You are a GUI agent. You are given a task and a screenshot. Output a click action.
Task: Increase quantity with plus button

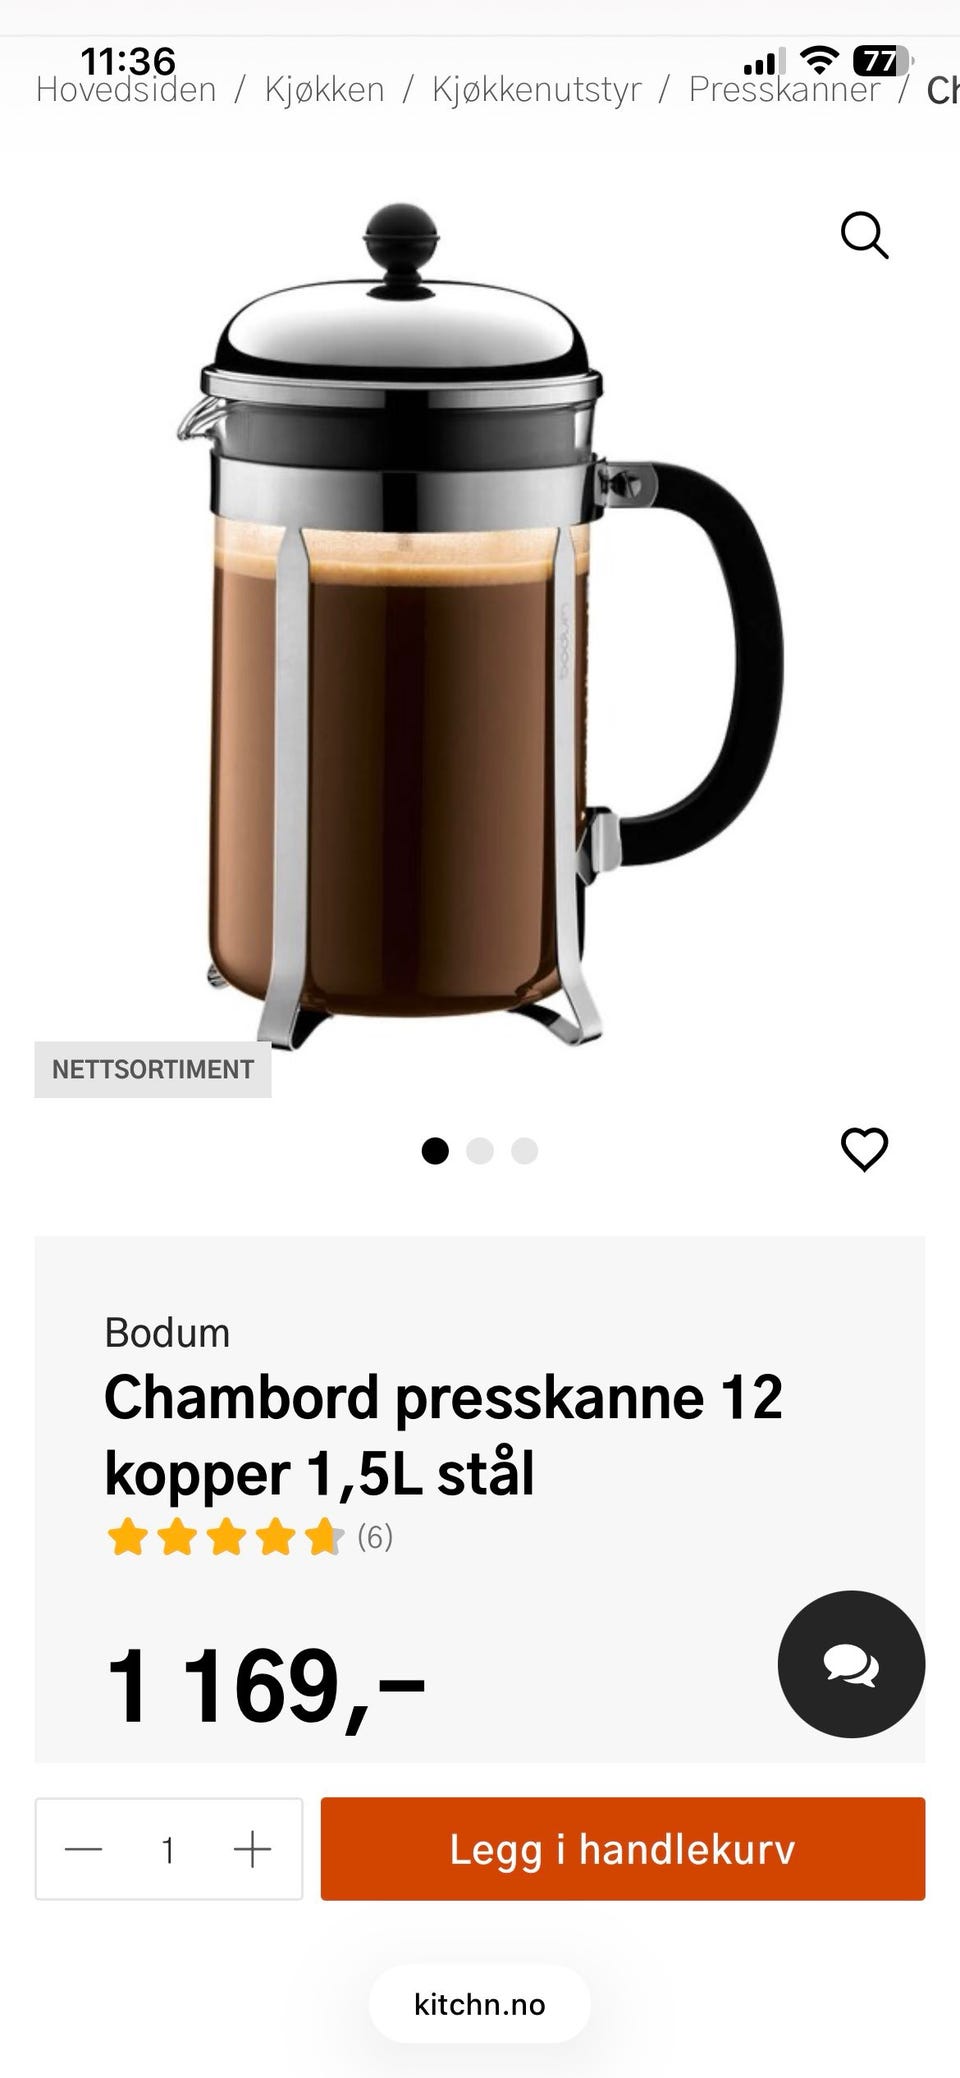[x=252, y=1849]
